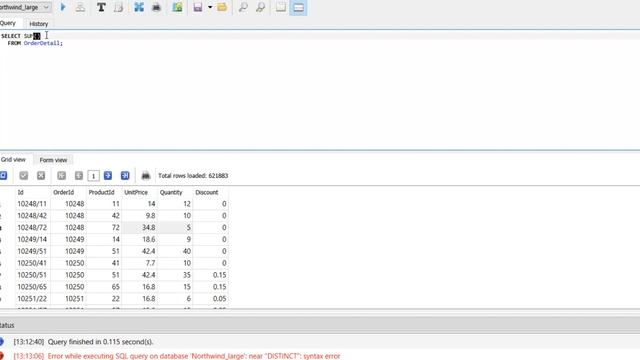Click the Explain query icon
640x360 pixels.
coord(80,7)
